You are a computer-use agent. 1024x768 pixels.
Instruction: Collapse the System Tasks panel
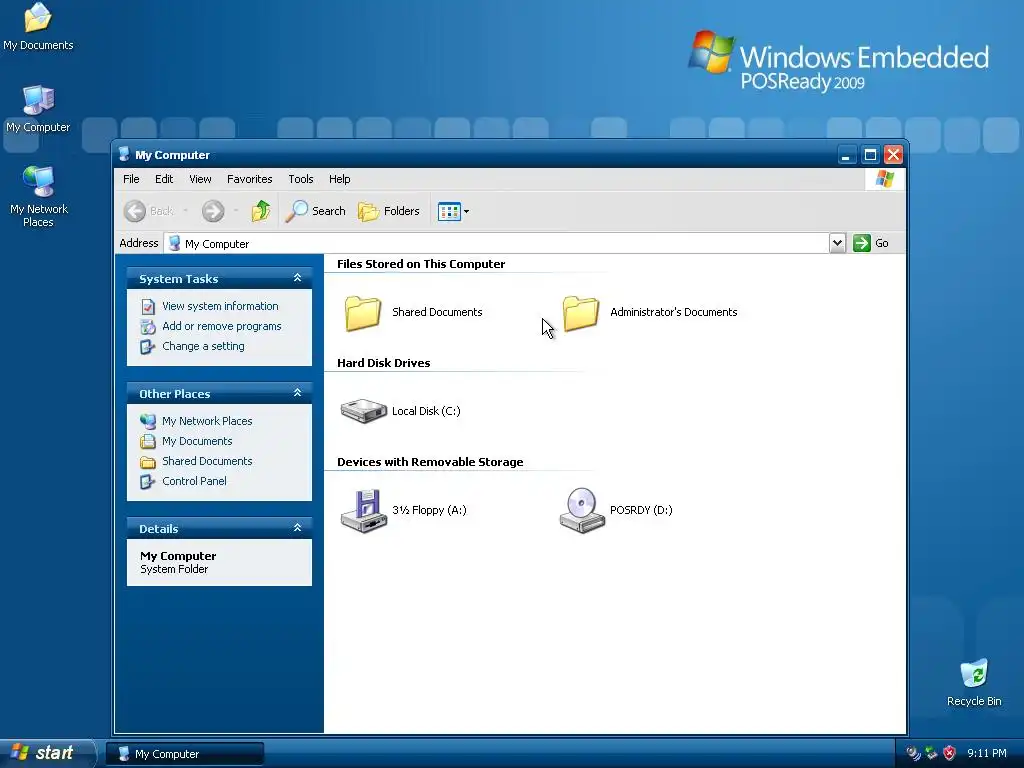coord(297,278)
